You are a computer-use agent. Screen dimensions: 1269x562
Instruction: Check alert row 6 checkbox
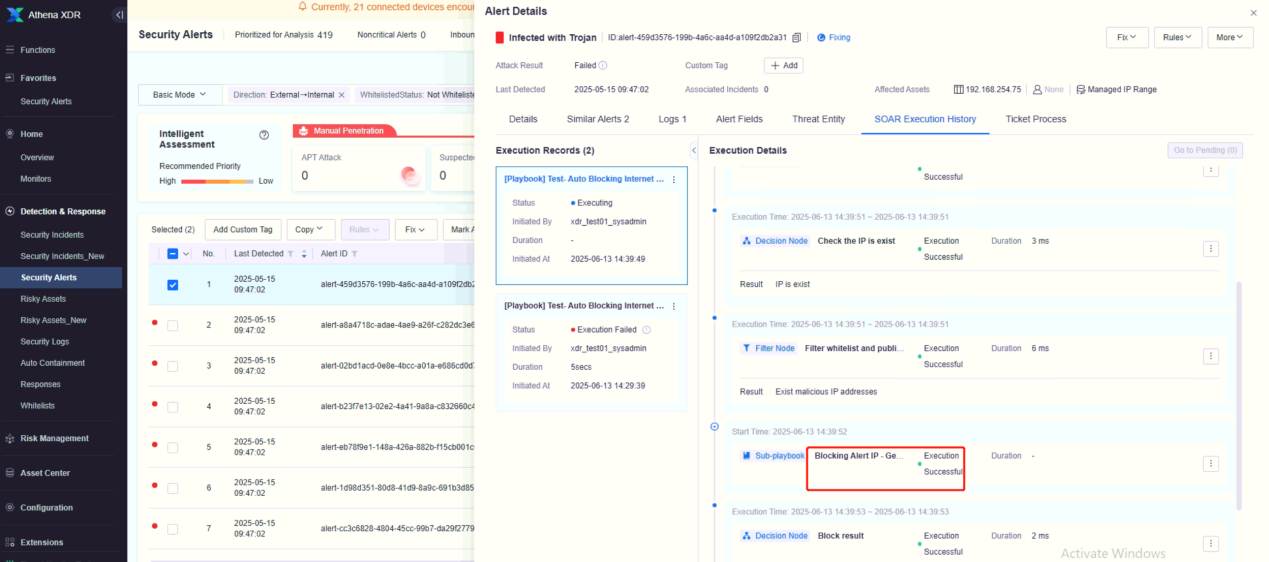[x=172, y=489]
